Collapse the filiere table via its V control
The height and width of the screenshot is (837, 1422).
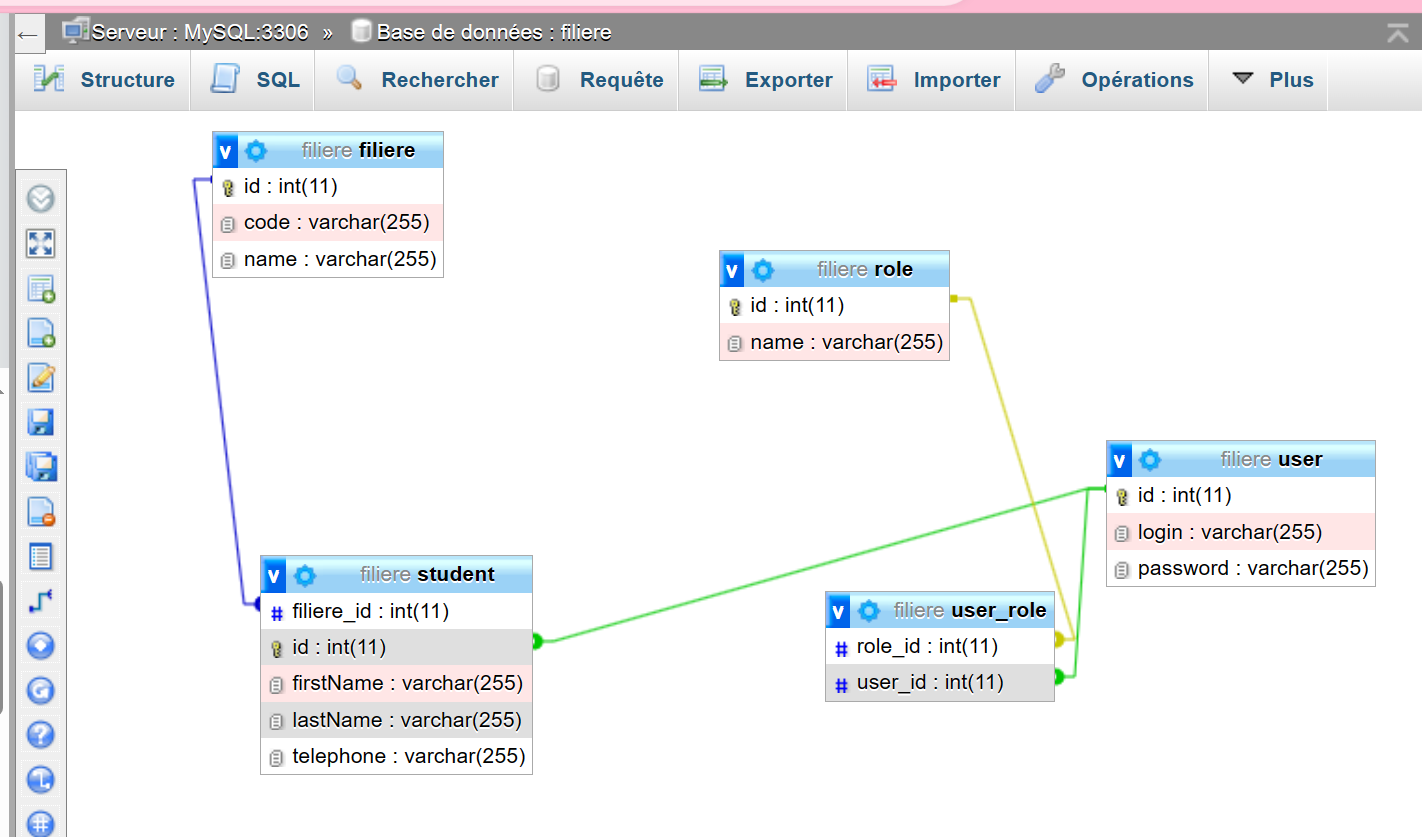[224, 150]
